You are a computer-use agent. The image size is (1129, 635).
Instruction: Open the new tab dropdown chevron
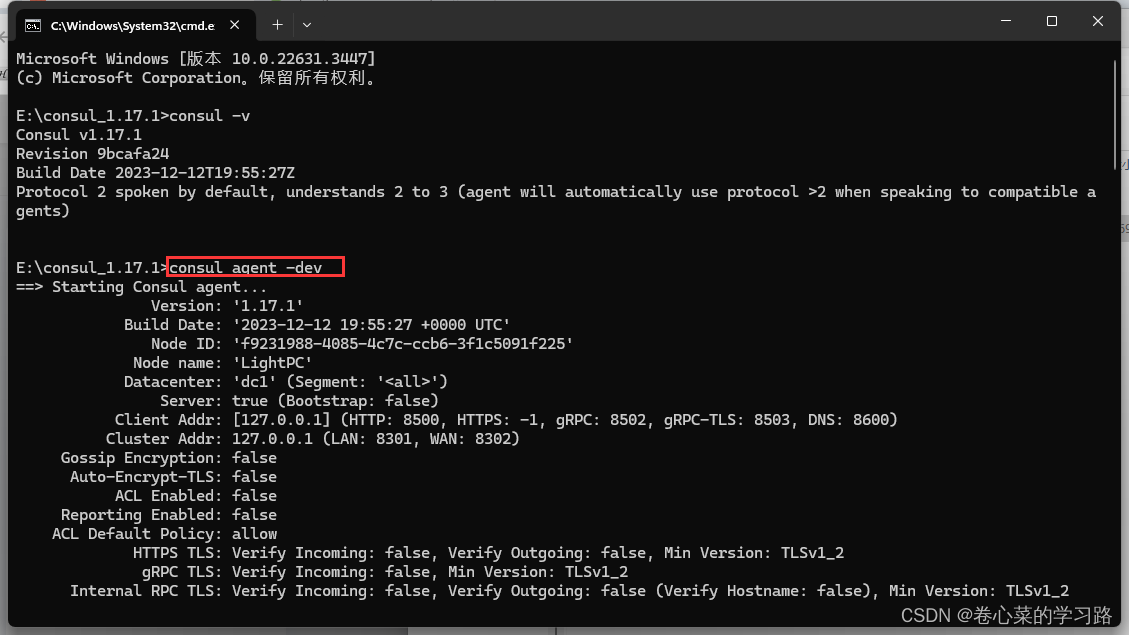[306, 25]
